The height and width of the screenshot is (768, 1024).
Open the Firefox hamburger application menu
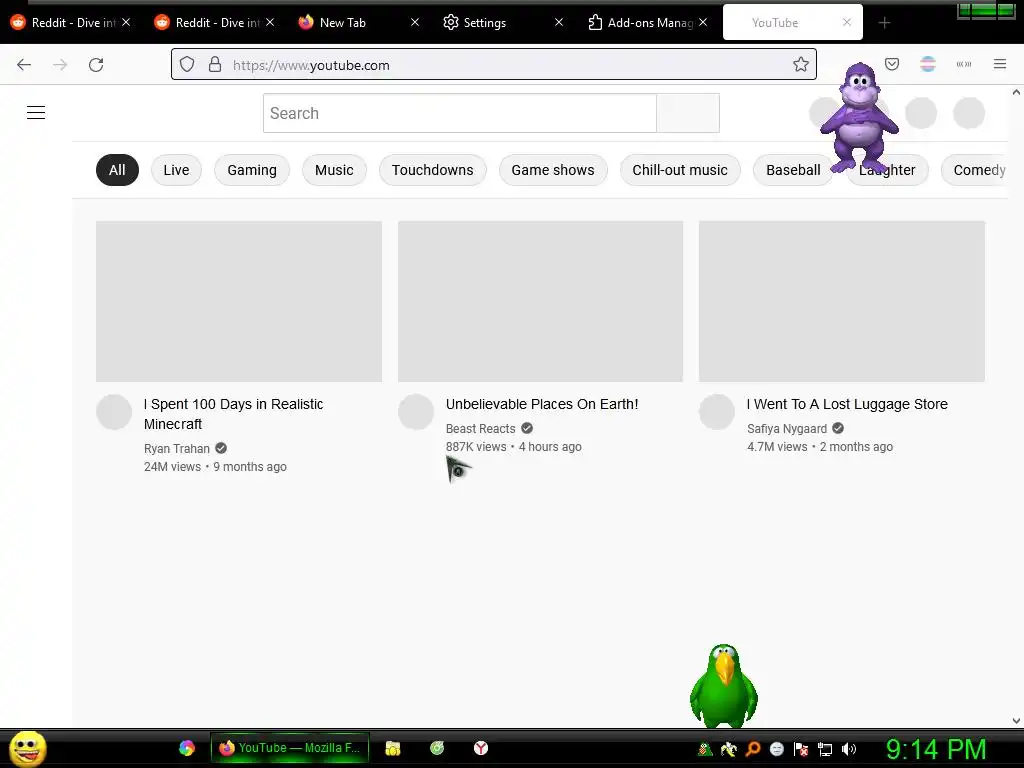[x=1000, y=64]
